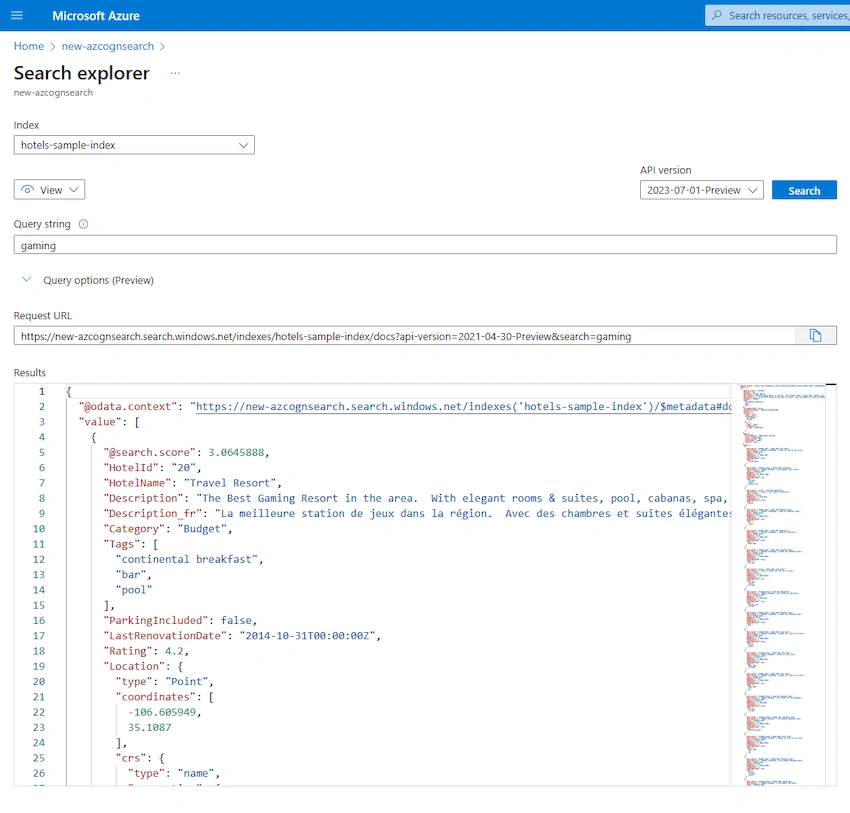
Task: Click the blue Search button
Action: [804, 190]
